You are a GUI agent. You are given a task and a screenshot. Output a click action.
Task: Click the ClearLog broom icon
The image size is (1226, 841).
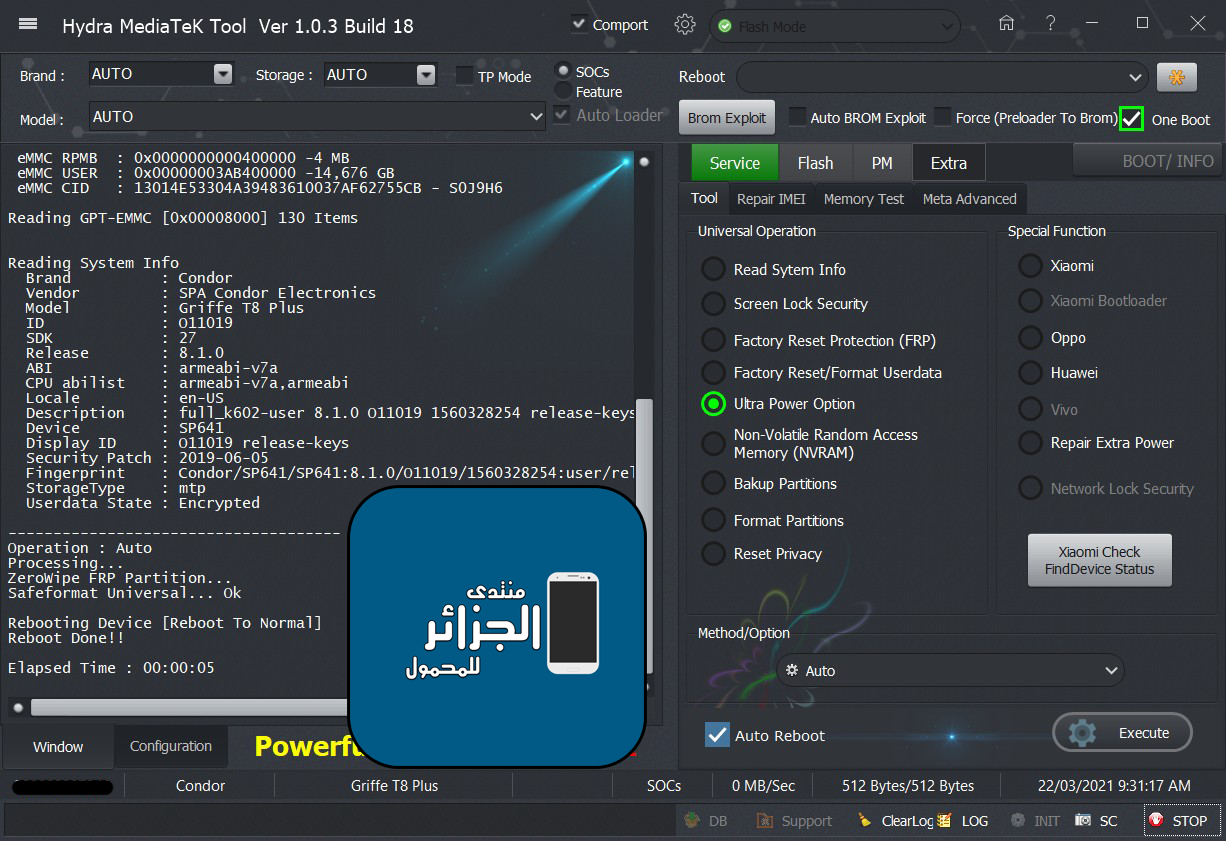(865, 820)
